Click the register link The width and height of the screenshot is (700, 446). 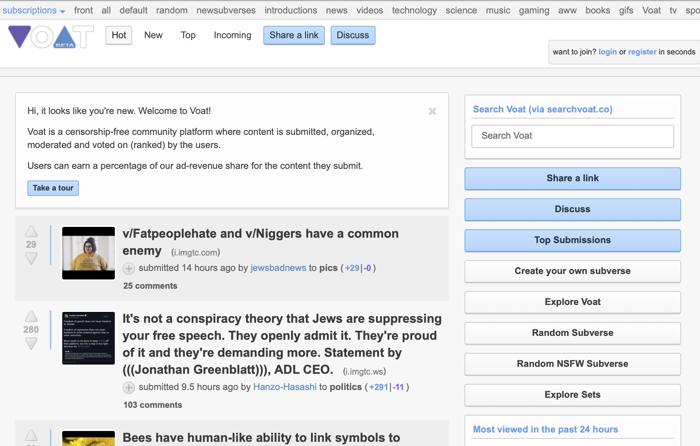coord(642,52)
